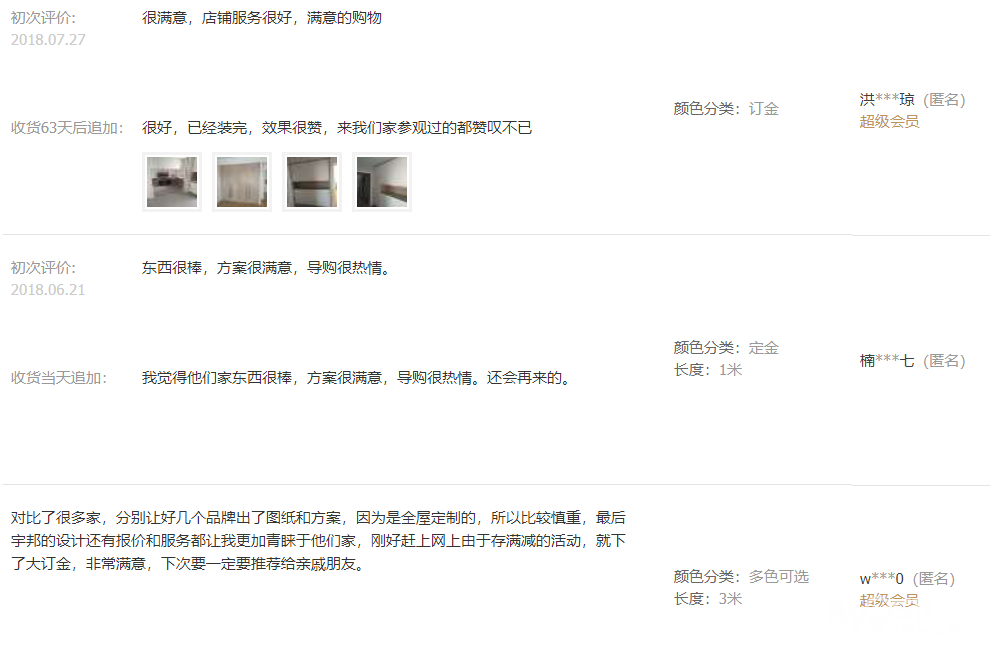Click the 收货当天追加 label
The width and height of the screenshot is (990, 648).
point(59,378)
